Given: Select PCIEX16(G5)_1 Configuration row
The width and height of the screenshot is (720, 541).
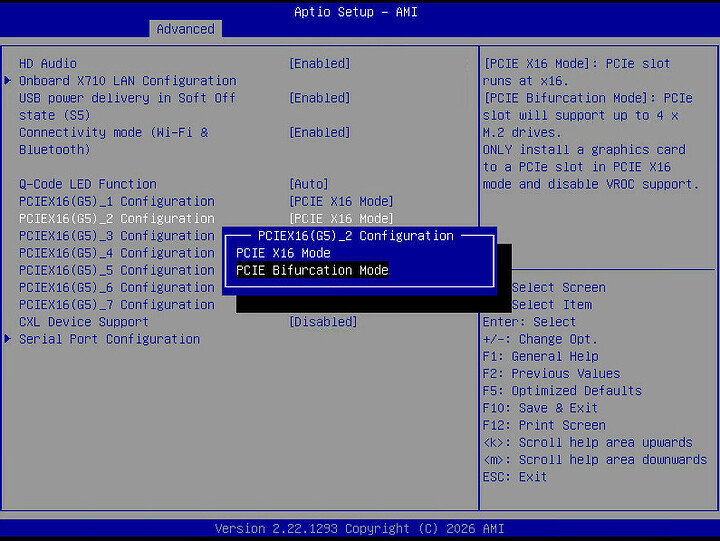Looking at the screenshot, I should click(117, 201).
